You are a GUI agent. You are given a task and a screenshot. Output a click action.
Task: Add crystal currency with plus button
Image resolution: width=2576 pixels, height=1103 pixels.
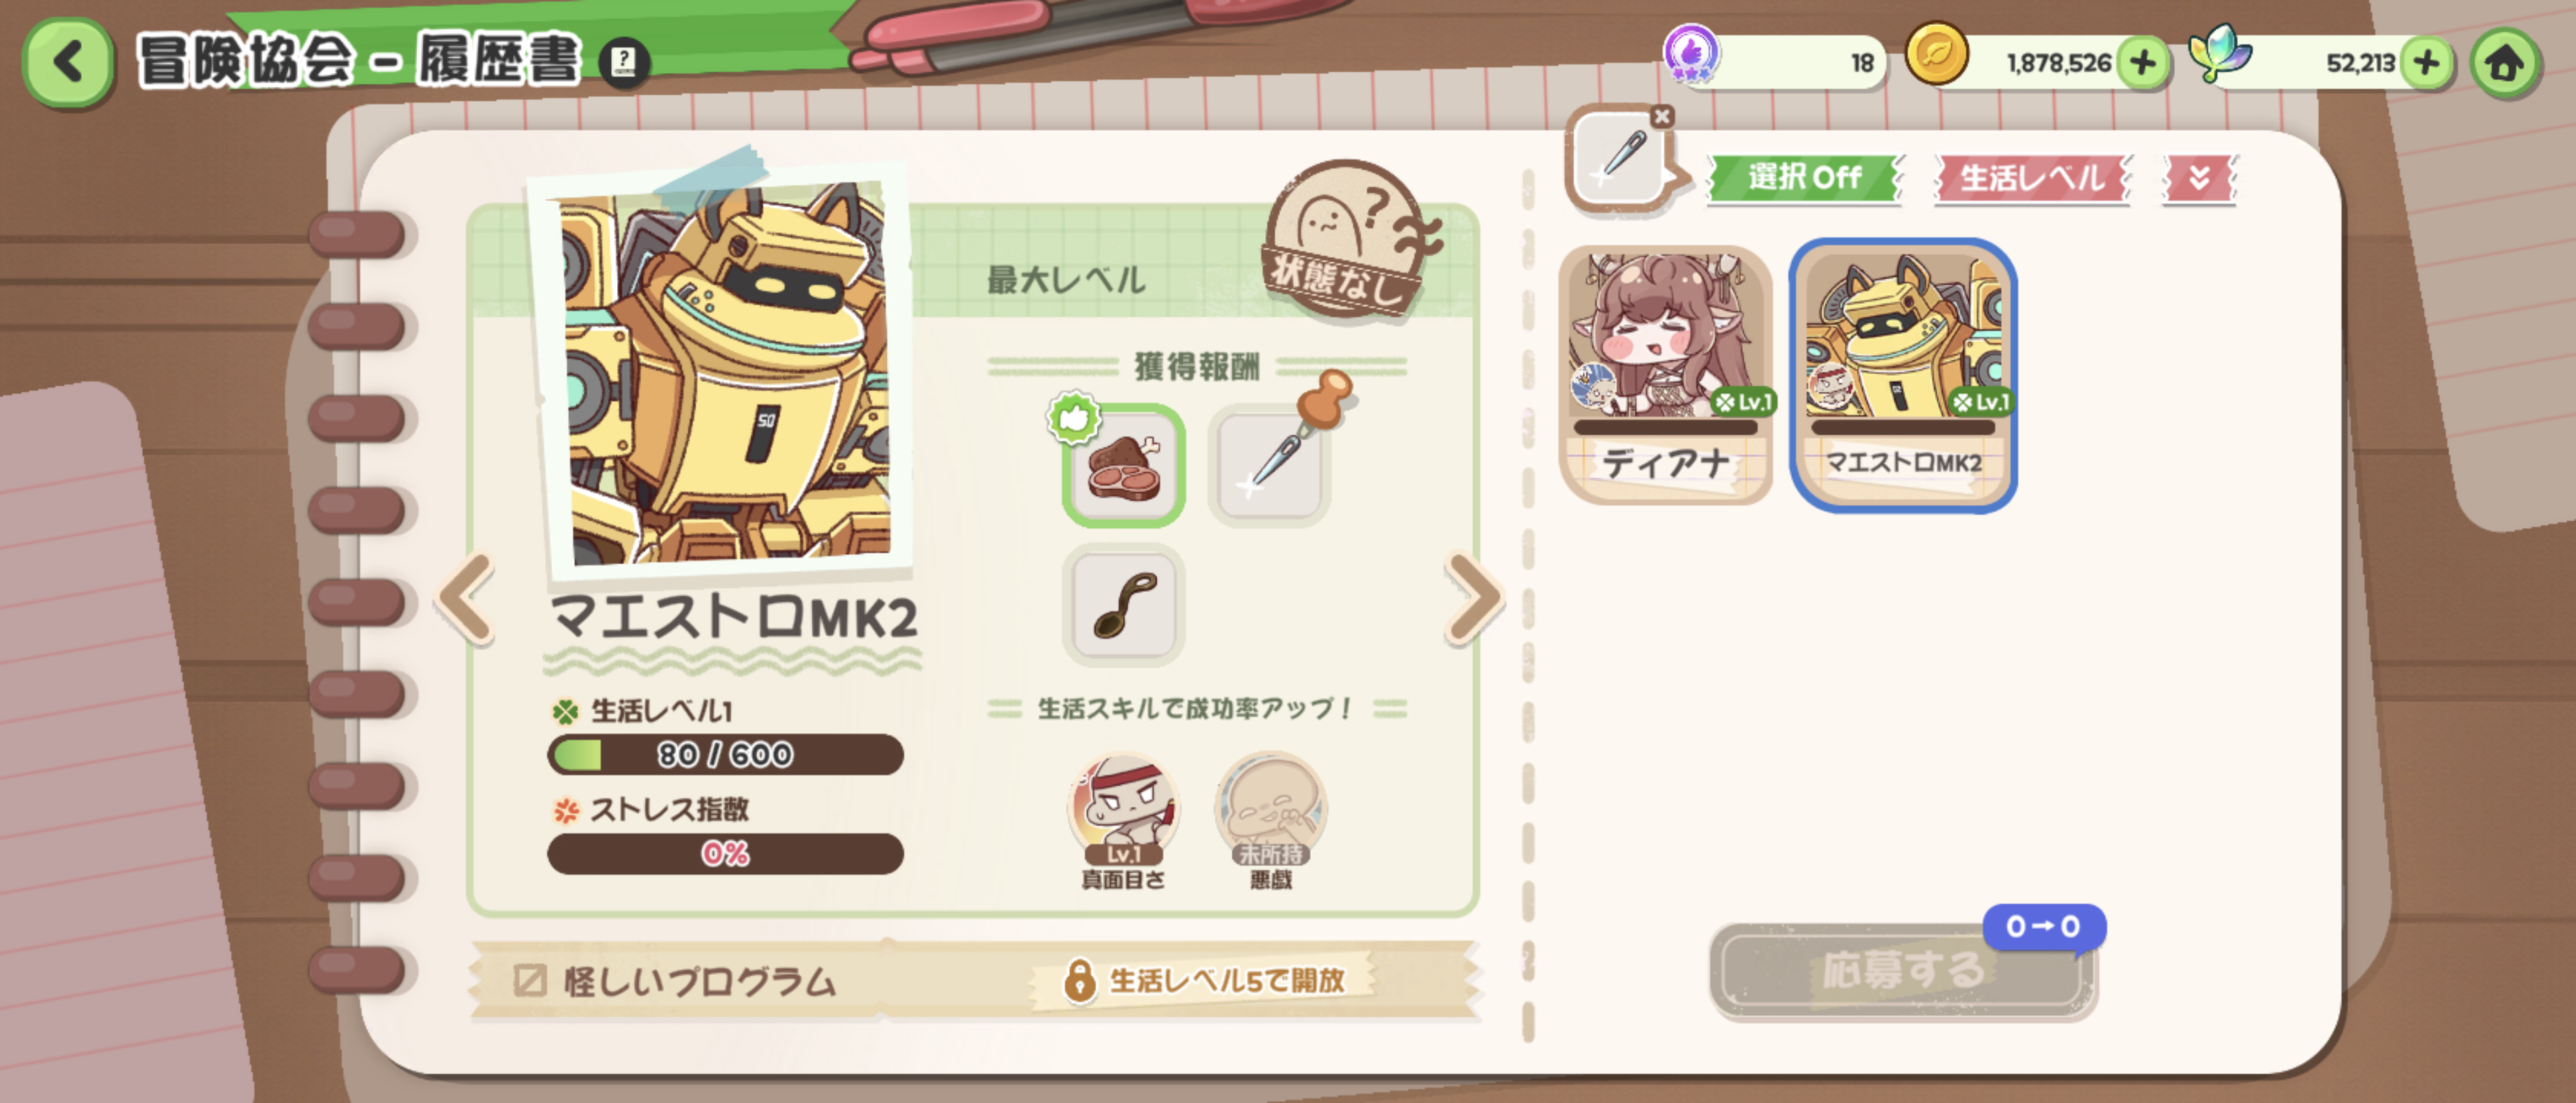[2426, 63]
